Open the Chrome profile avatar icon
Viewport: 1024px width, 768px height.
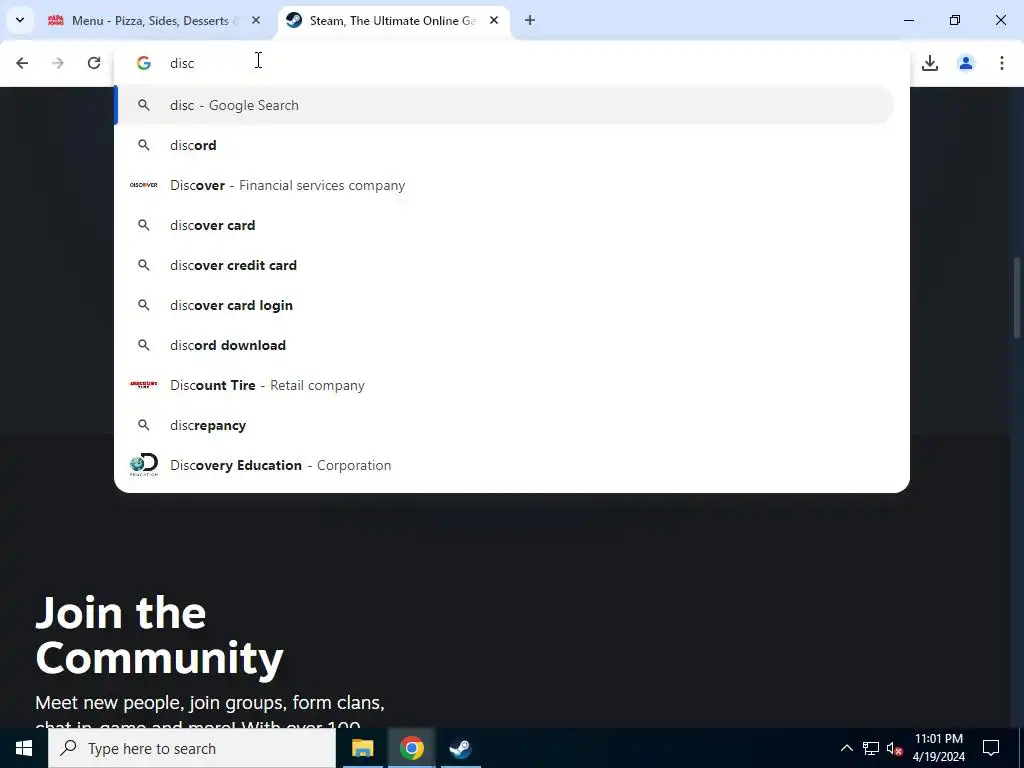(966, 63)
